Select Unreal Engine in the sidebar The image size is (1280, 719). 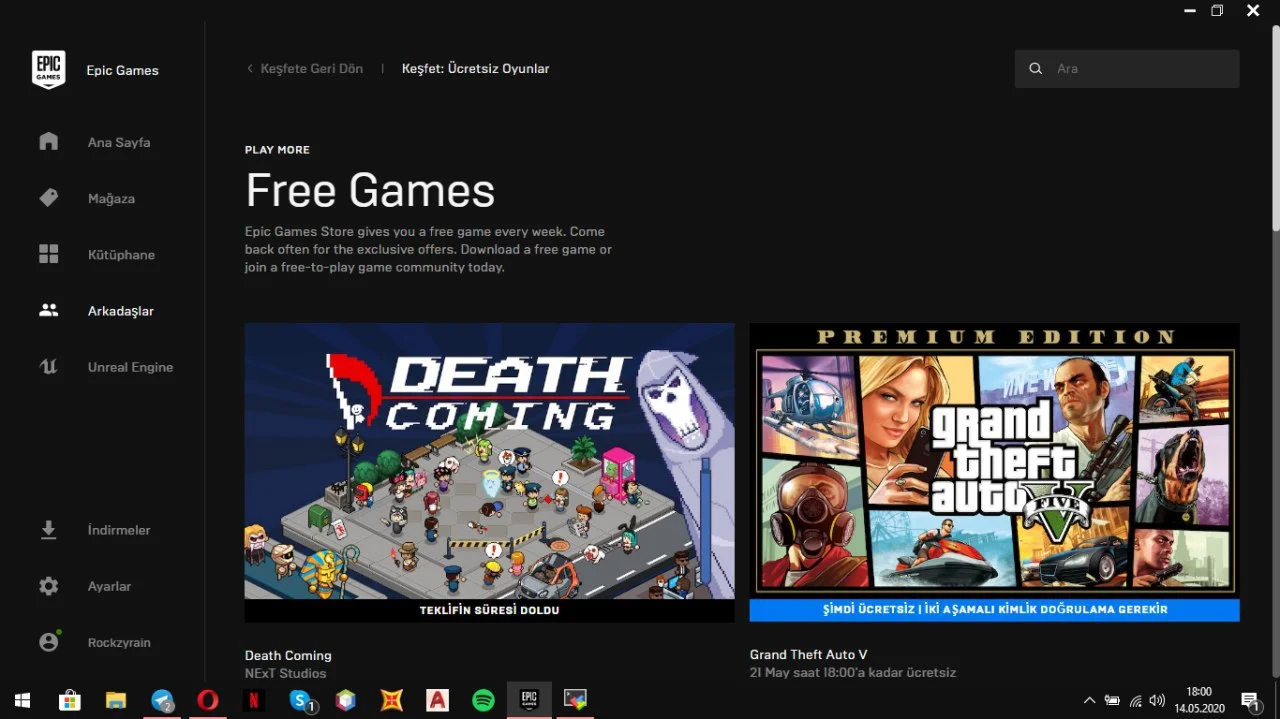coord(130,367)
